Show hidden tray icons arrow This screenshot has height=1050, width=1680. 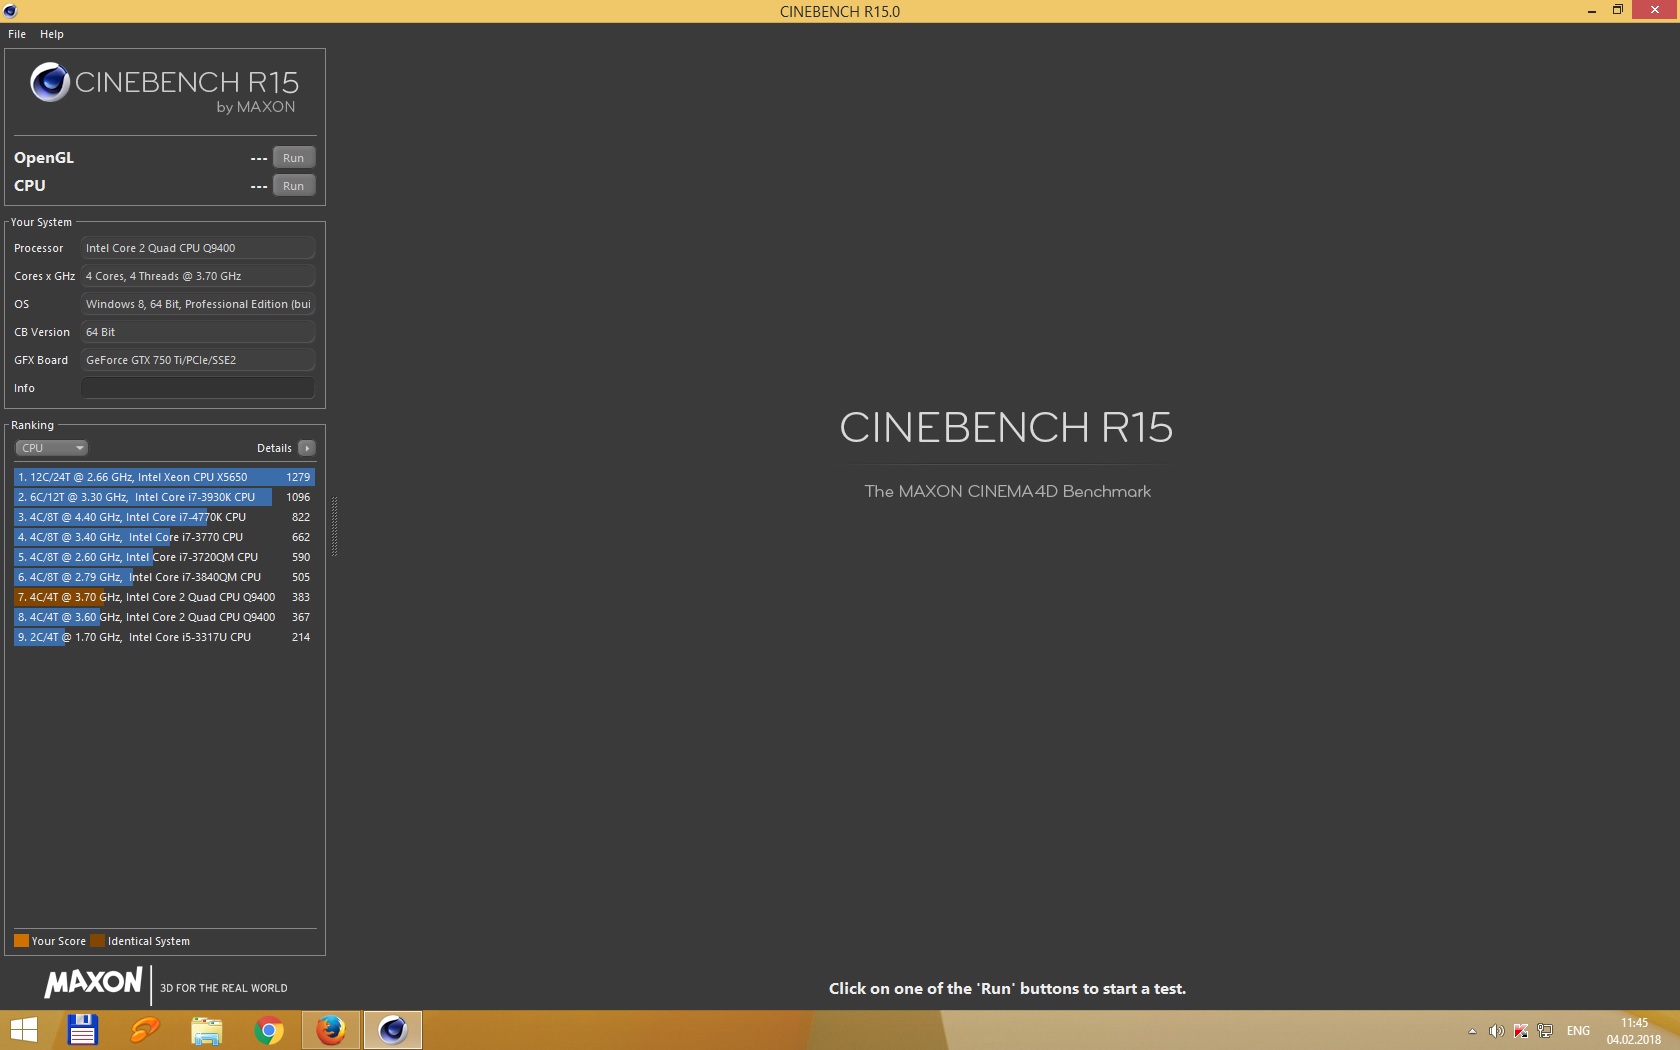point(1472,1031)
